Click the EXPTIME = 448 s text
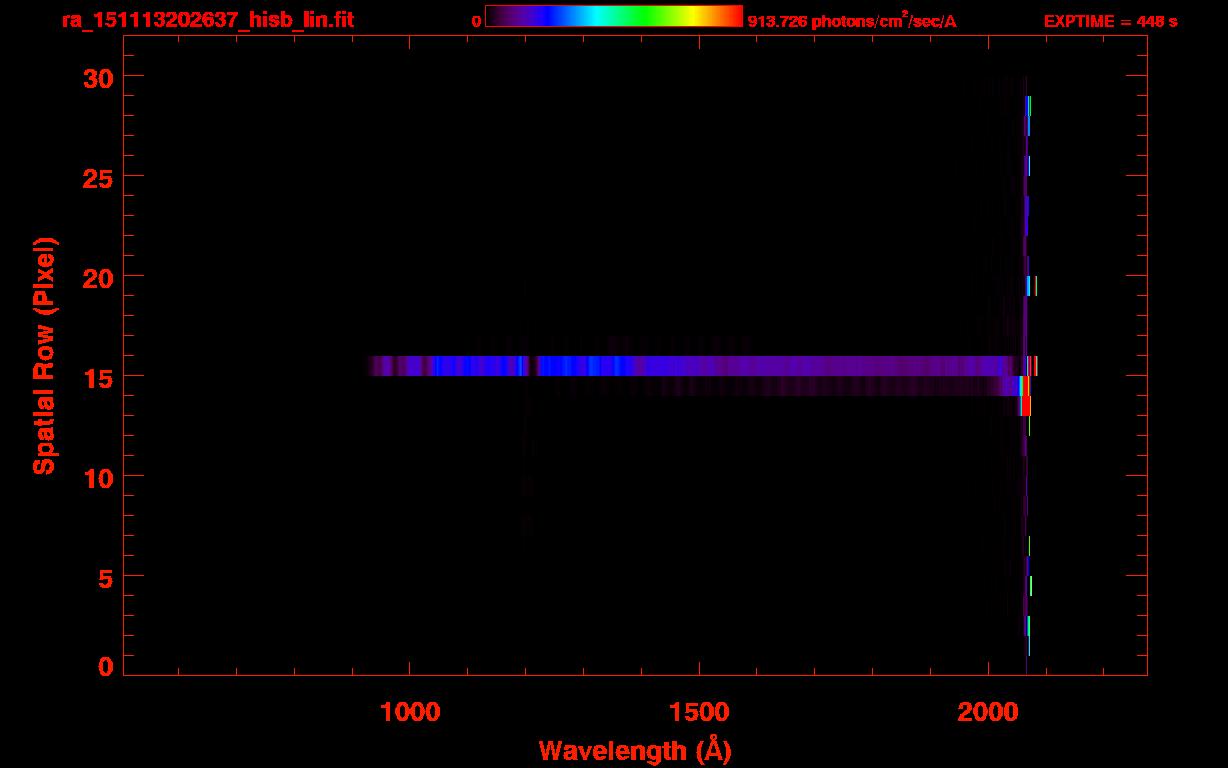1228x768 pixels. (x=1110, y=21)
